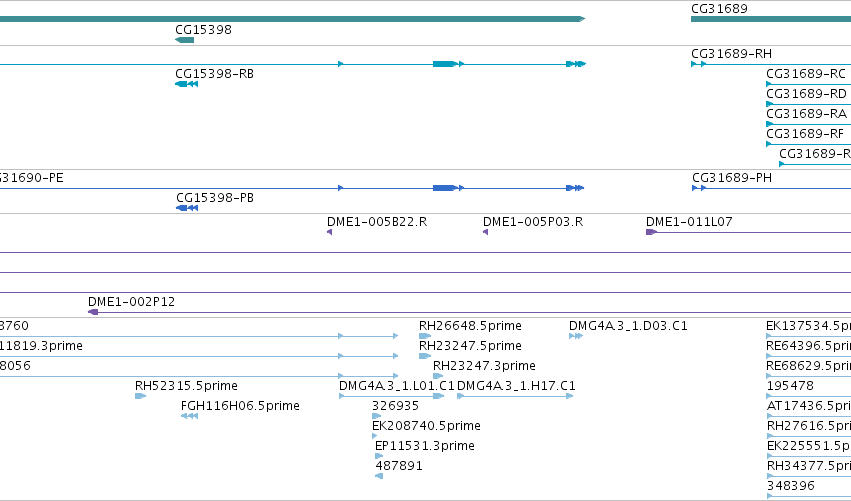Click CG31689-RC transcript label
The image size is (851, 501).
[806, 74]
